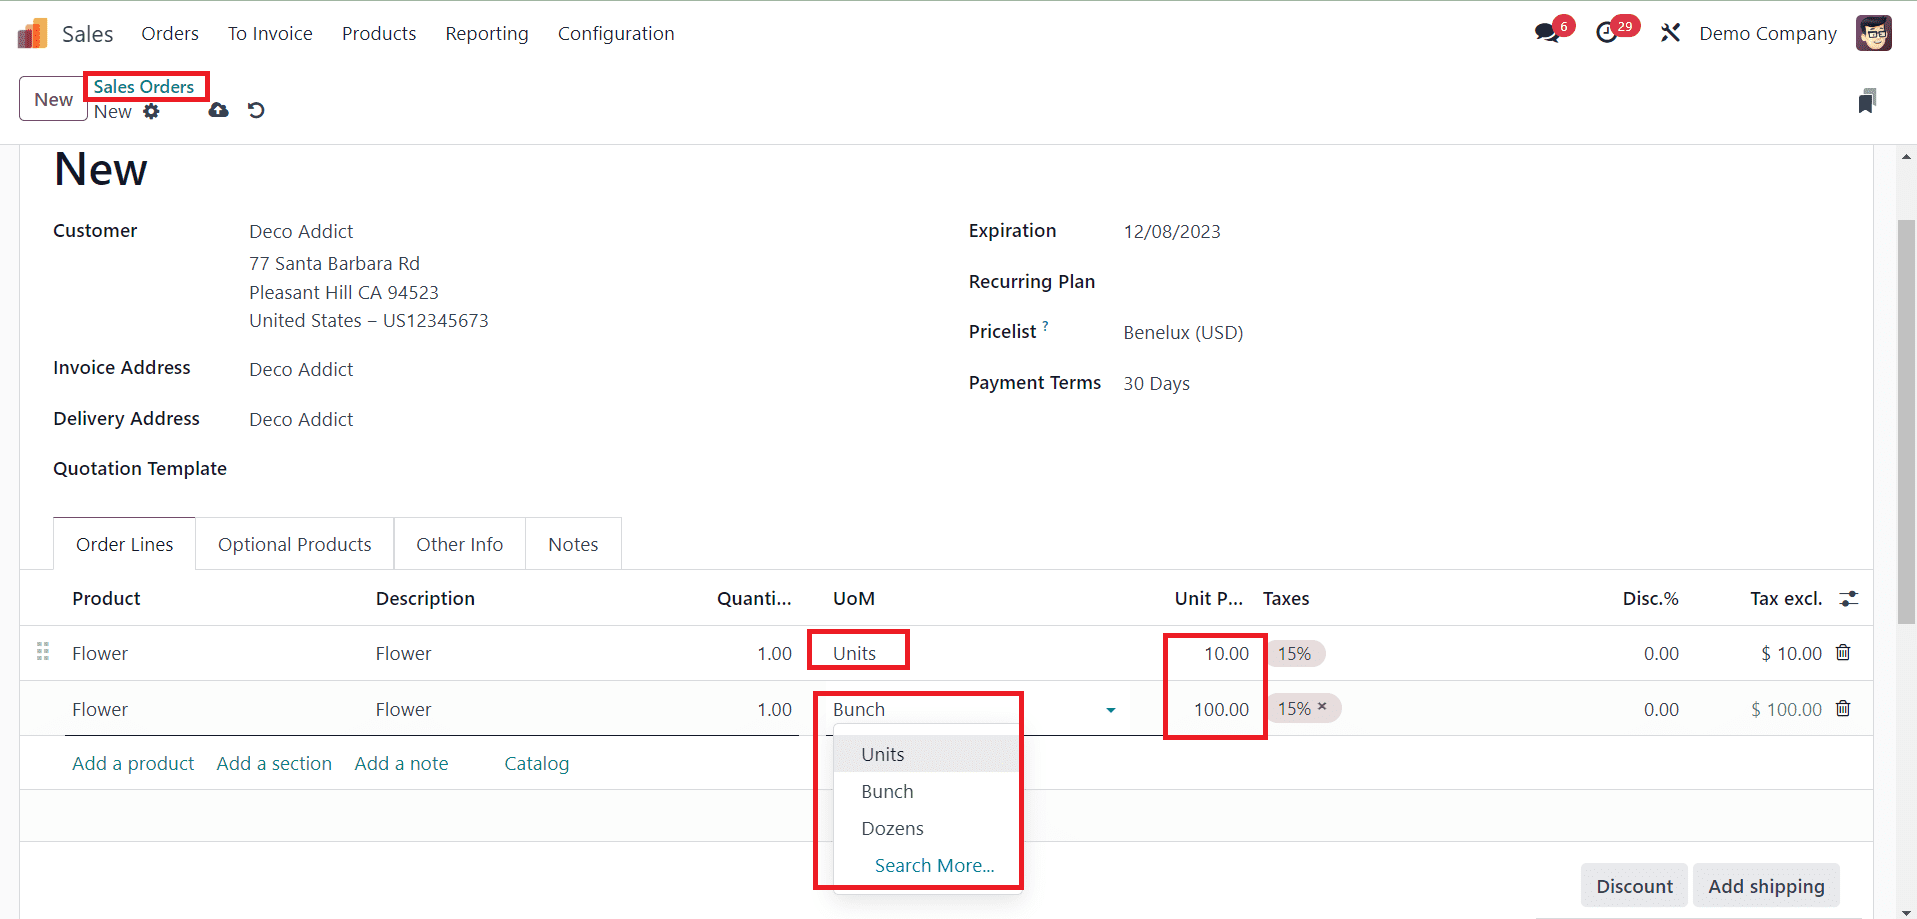This screenshot has width=1917, height=919.
Task: Open the Configuration menu
Action: [x=616, y=33]
